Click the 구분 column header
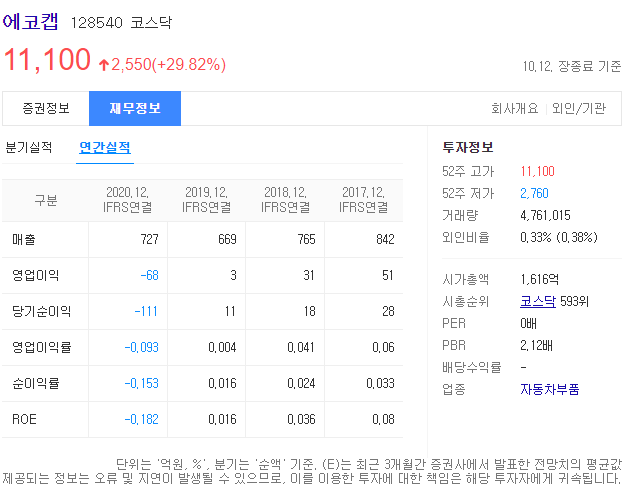The height and width of the screenshot is (495, 636). click(46, 200)
